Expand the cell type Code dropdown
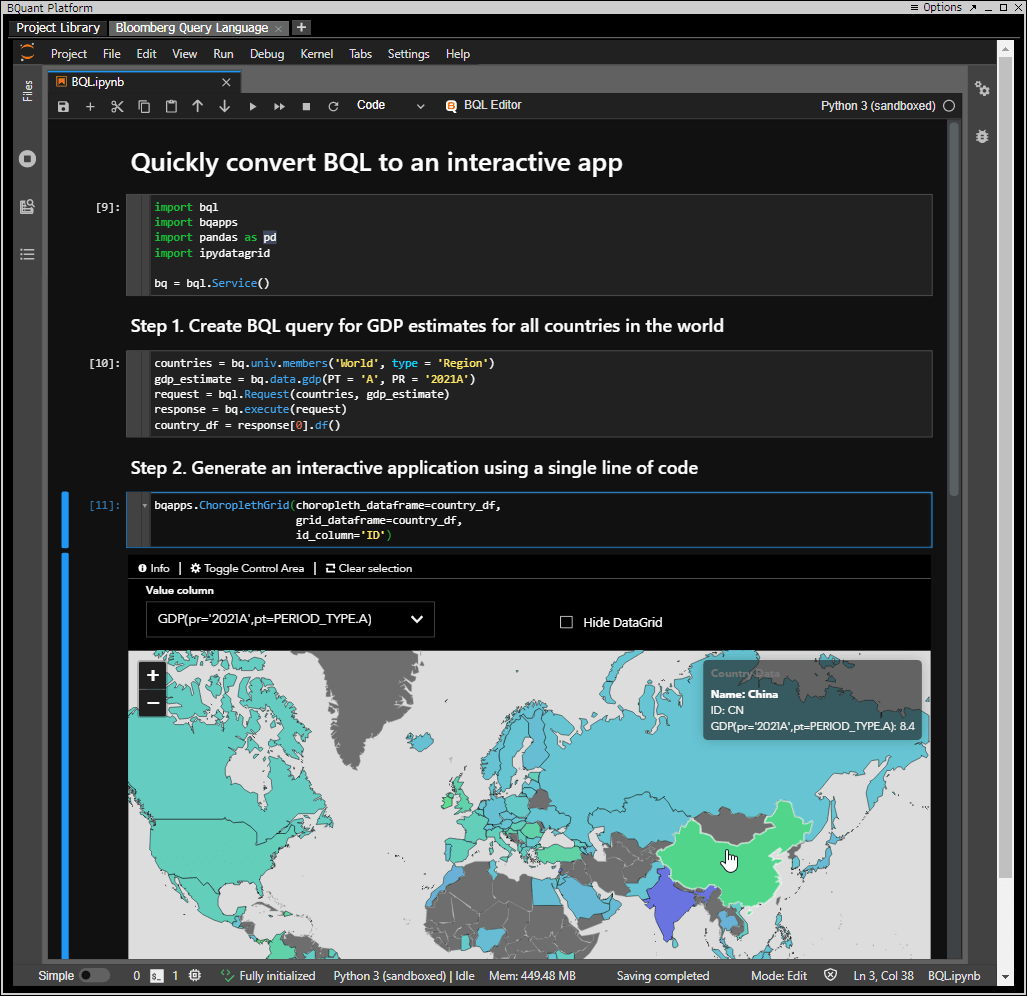This screenshot has width=1027, height=996. 390,106
